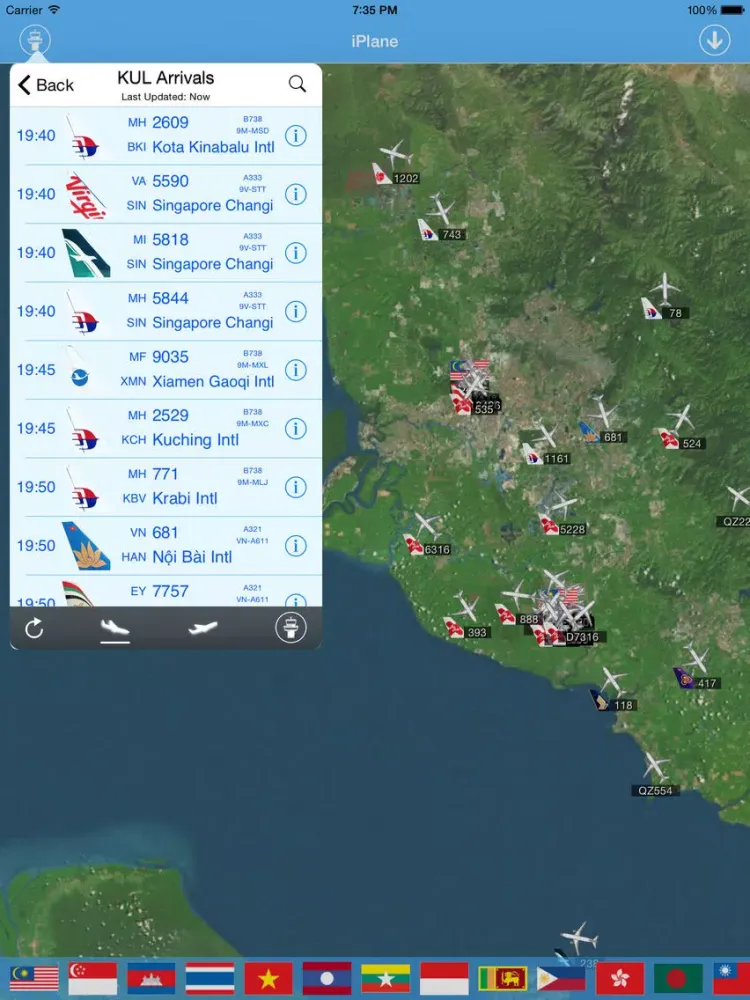This screenshot has height=1000, width=750.
Task: Switch to the departures takeoff-plane tab
Action: pos(203,628)
